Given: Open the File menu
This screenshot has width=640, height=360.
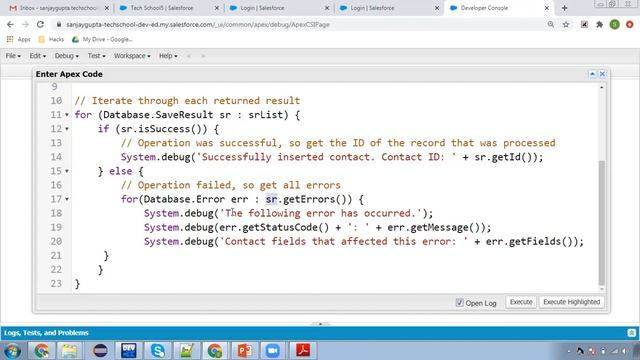Looking at the screenshot, I should coord(13,56).
